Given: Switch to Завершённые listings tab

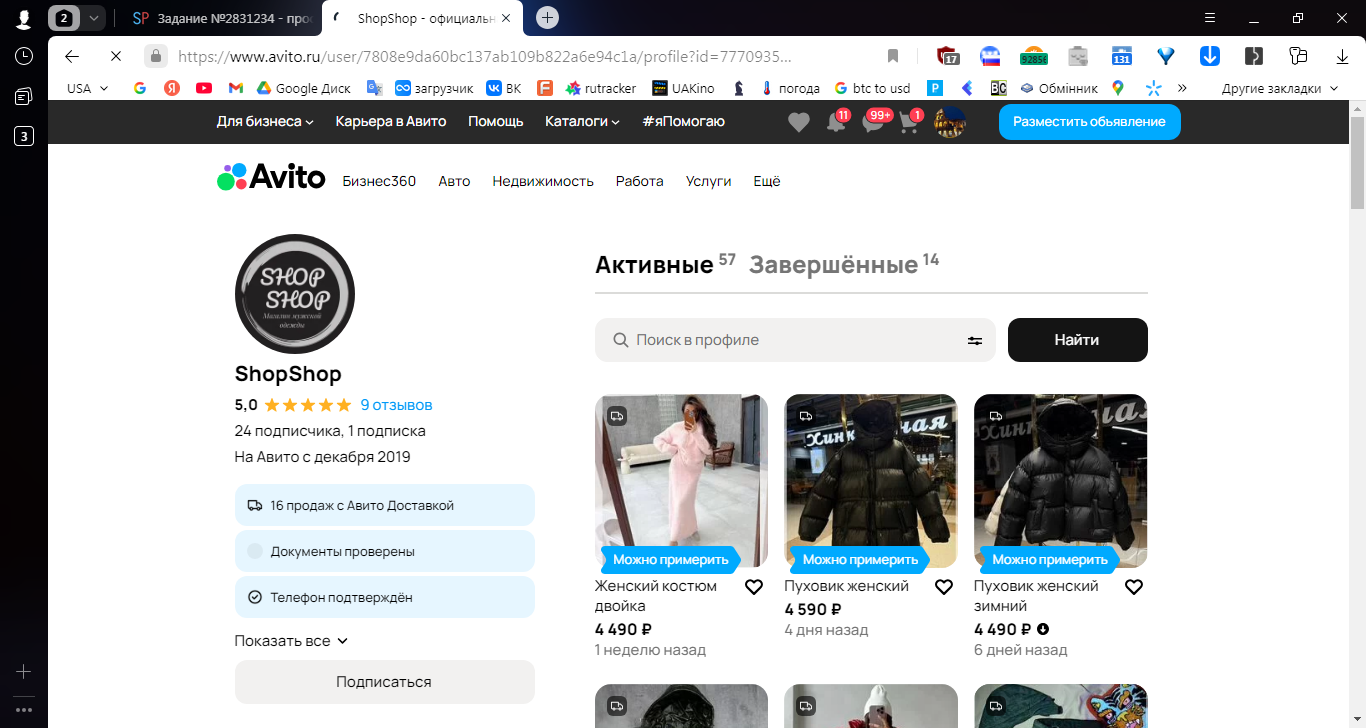Looking at the screenshot, I should (x=844, y=264).
